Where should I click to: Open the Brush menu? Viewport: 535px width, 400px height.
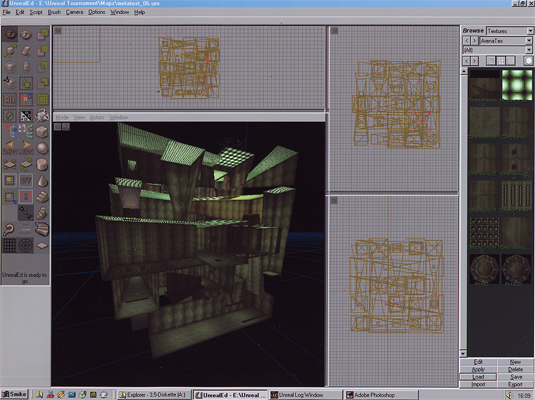pos(54,12)
